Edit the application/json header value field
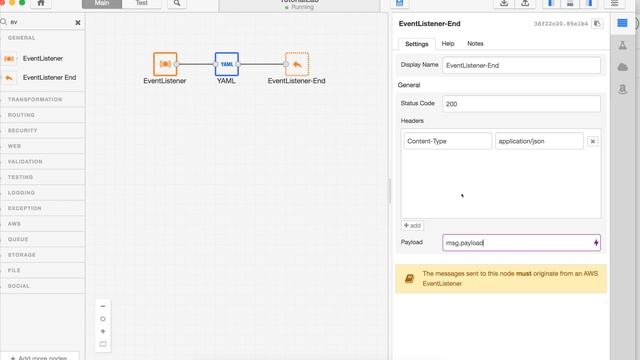 tap(539, 141)
